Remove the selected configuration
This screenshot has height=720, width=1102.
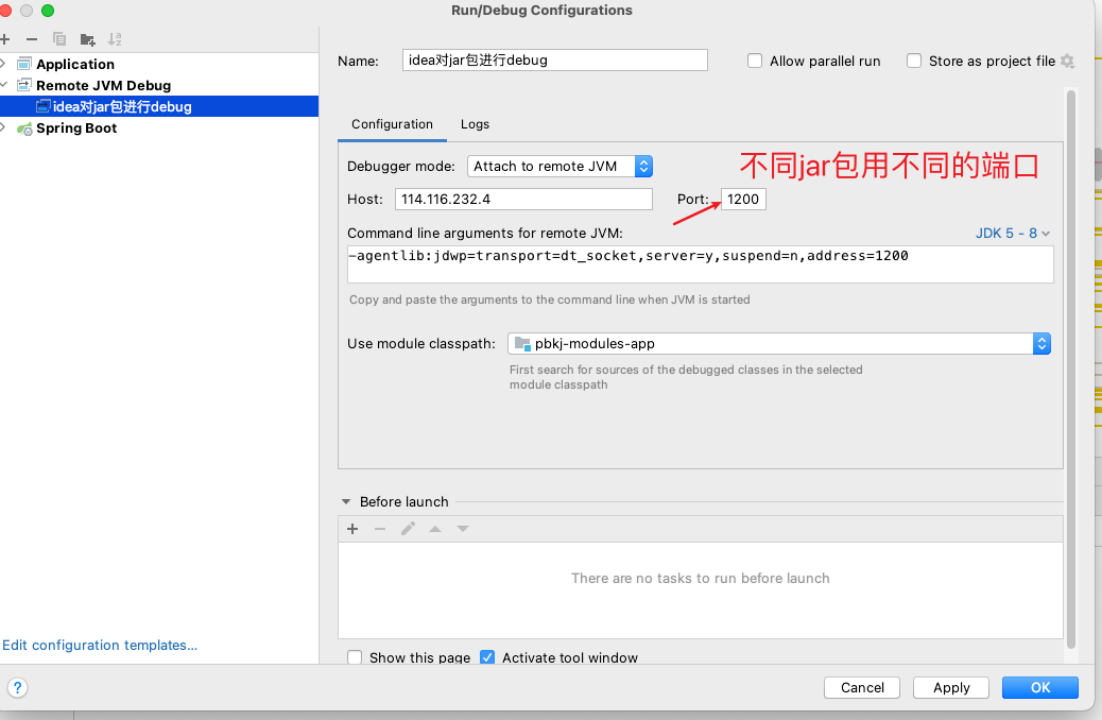coord(32,38)
